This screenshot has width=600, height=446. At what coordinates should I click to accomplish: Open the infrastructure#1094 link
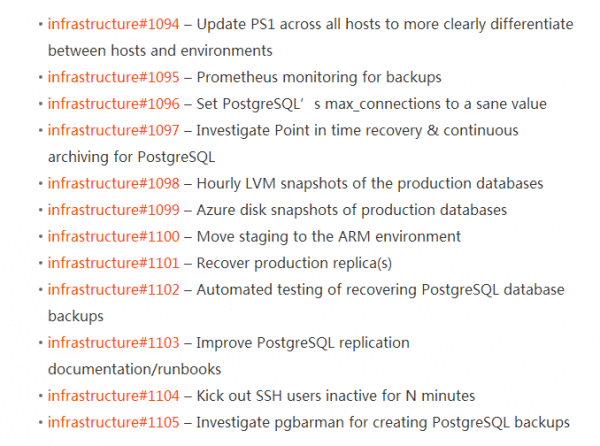click(x=113, y=23)
